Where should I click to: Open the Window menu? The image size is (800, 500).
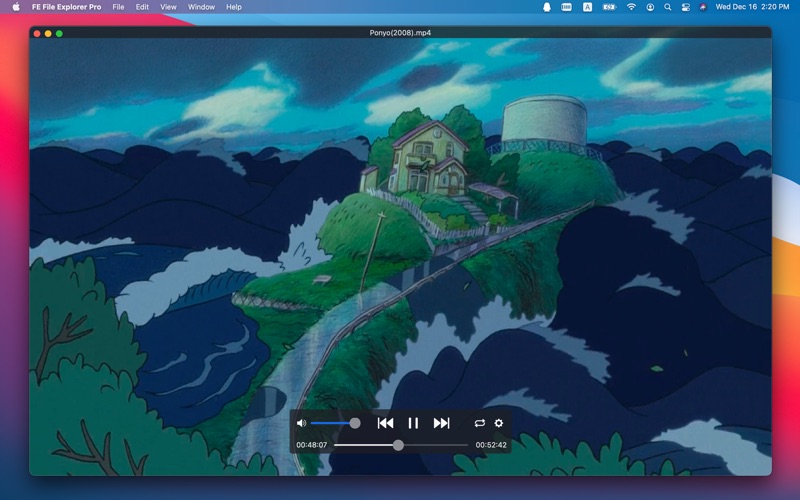201,7
